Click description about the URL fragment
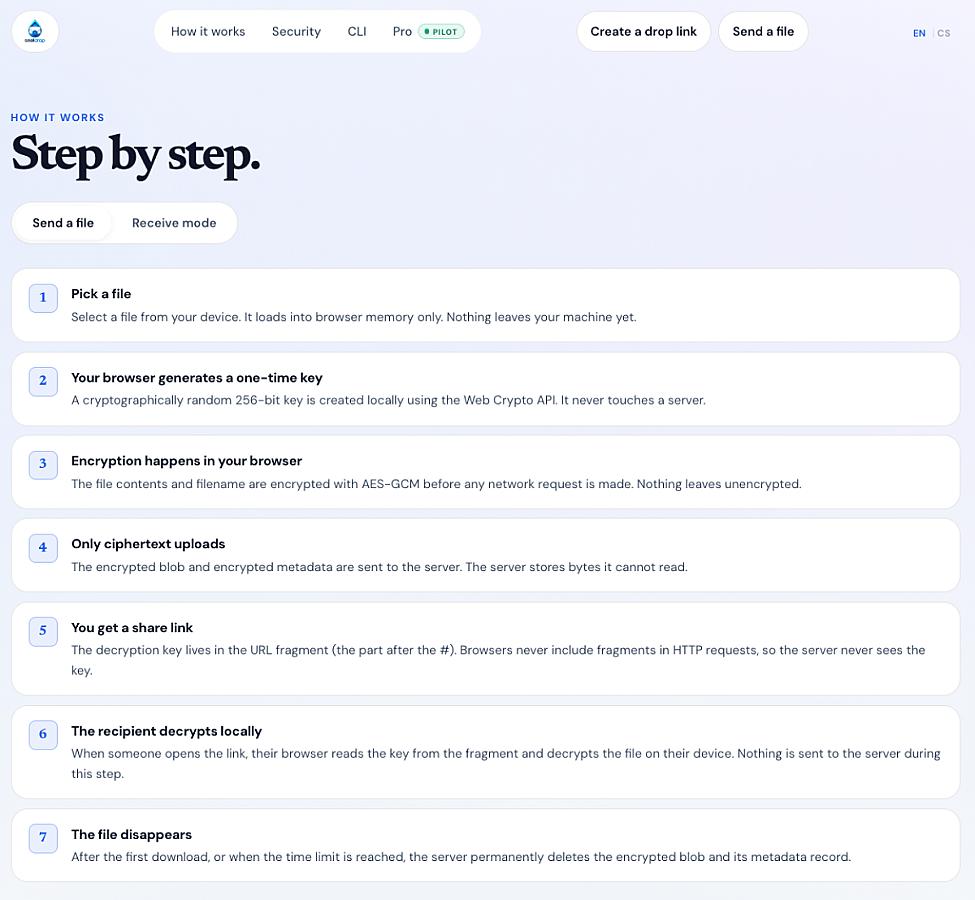Image resolution: width=975 pixels, height=900 pixels. [497, 660]
